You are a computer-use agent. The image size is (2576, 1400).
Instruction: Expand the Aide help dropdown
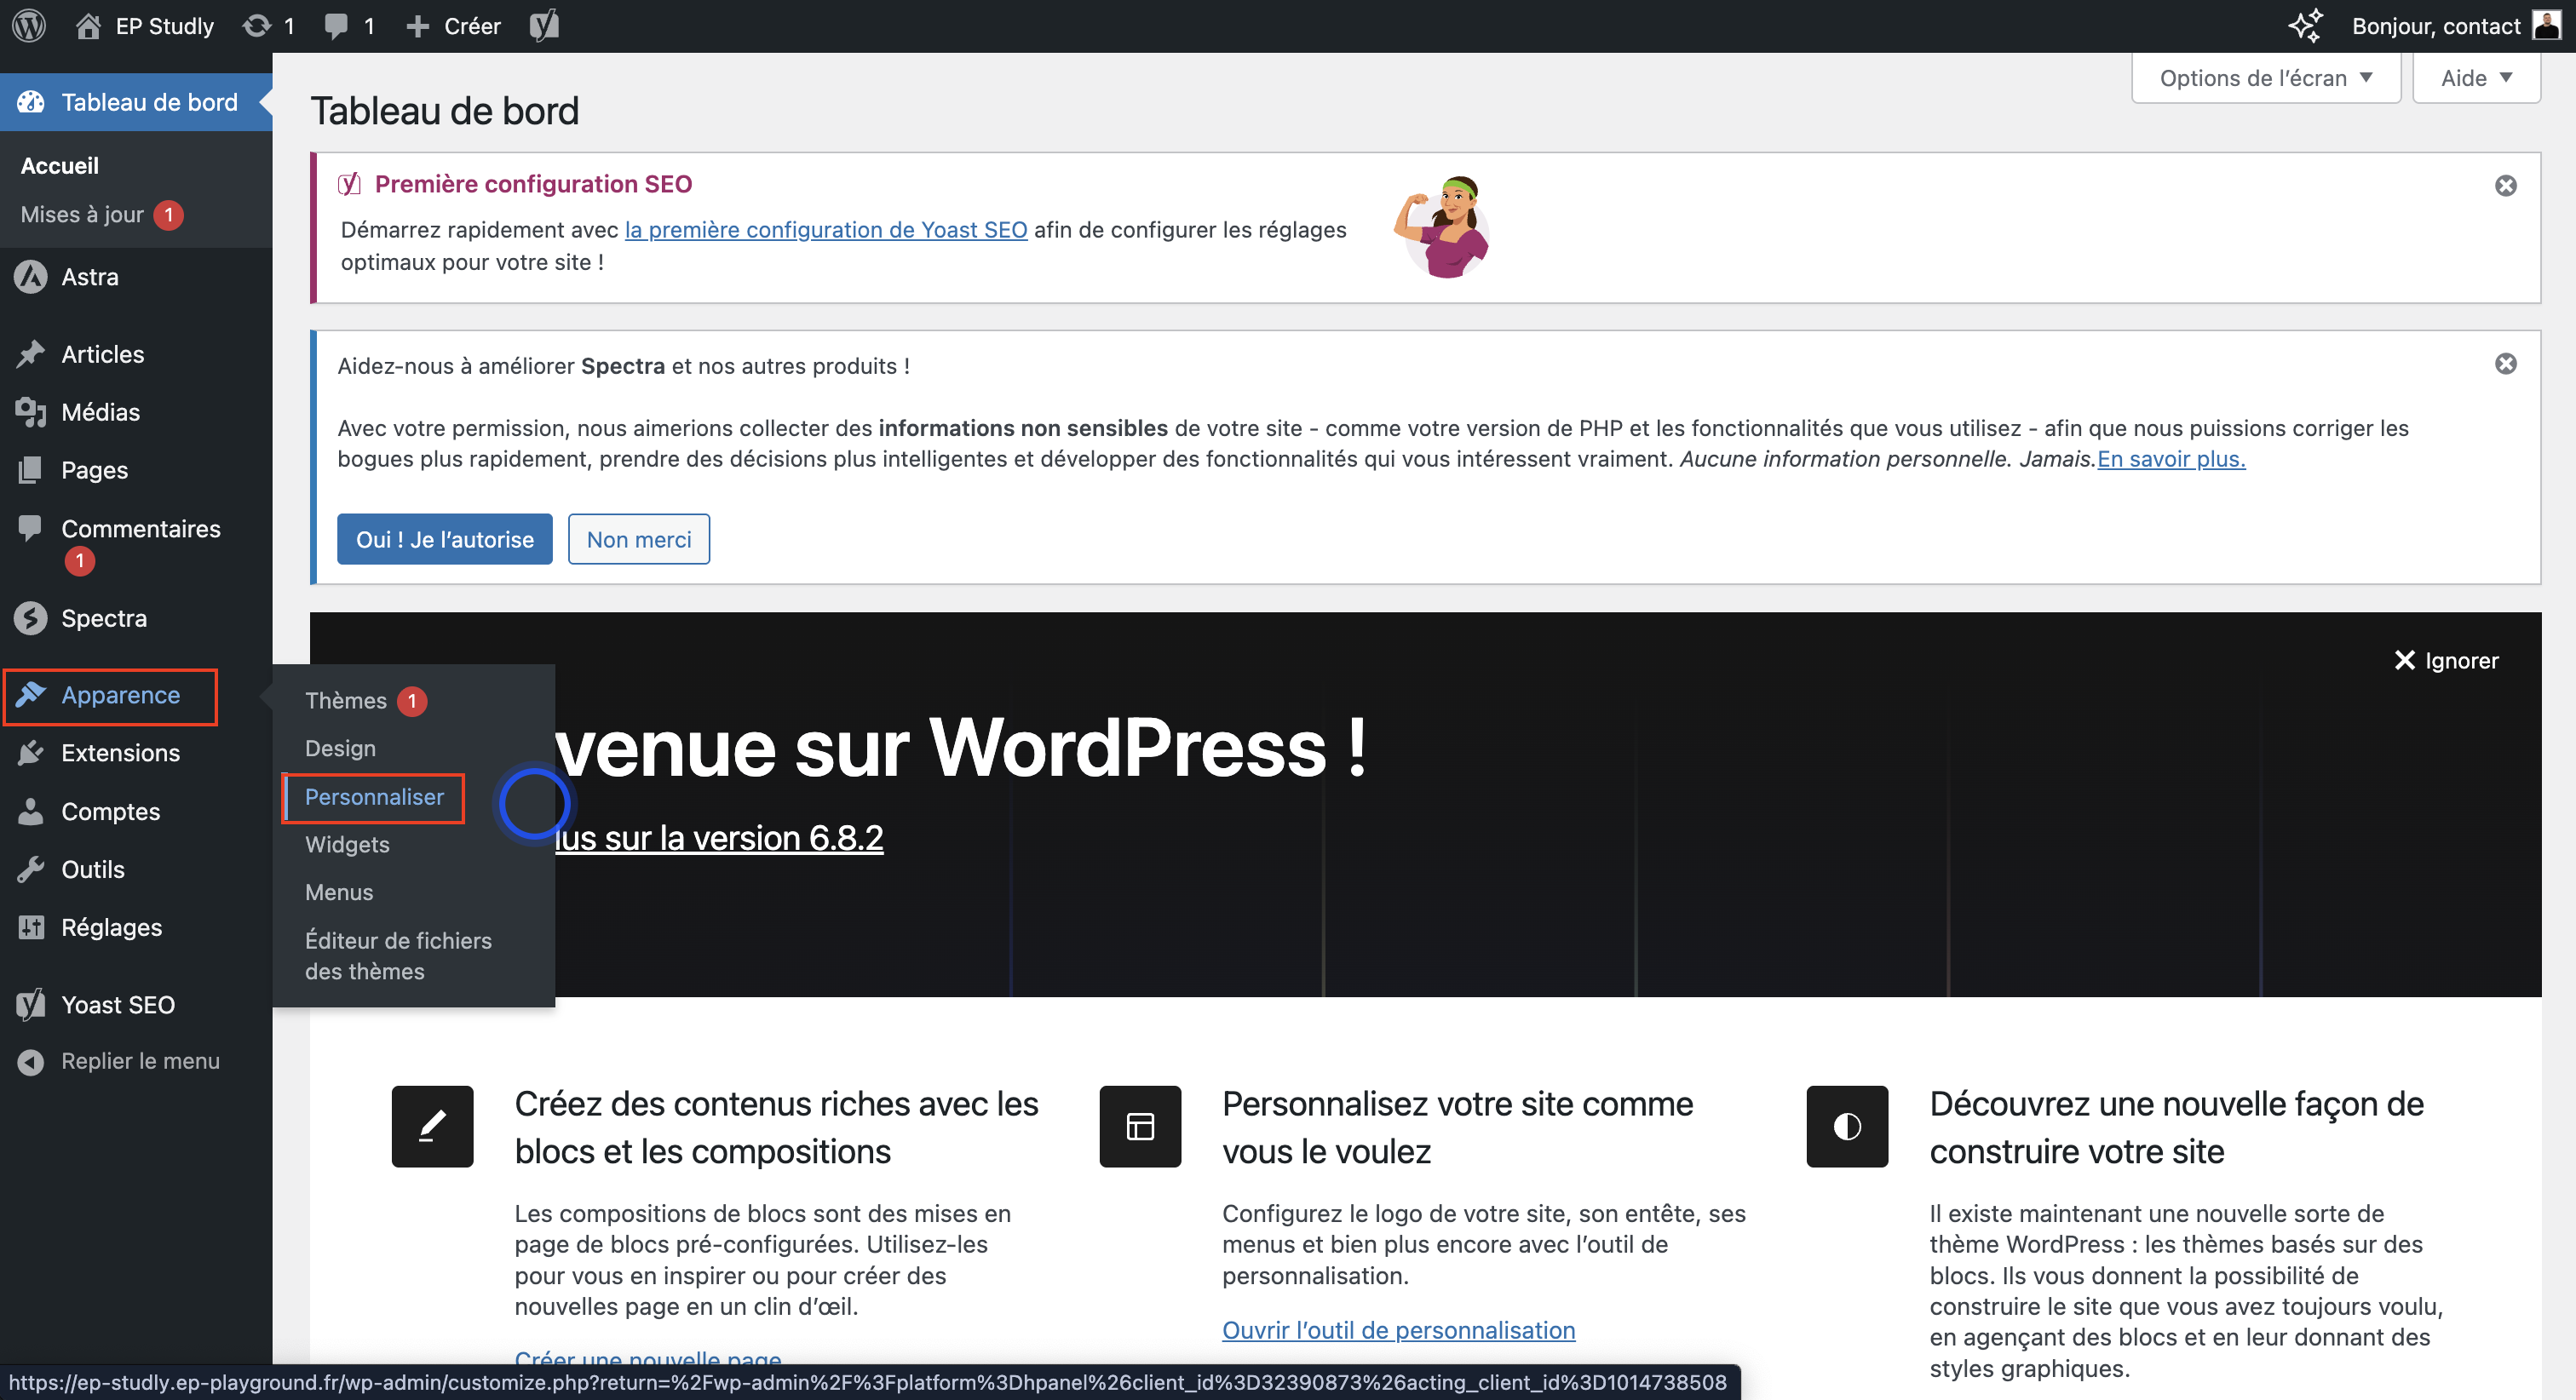tap(2475, 78)
